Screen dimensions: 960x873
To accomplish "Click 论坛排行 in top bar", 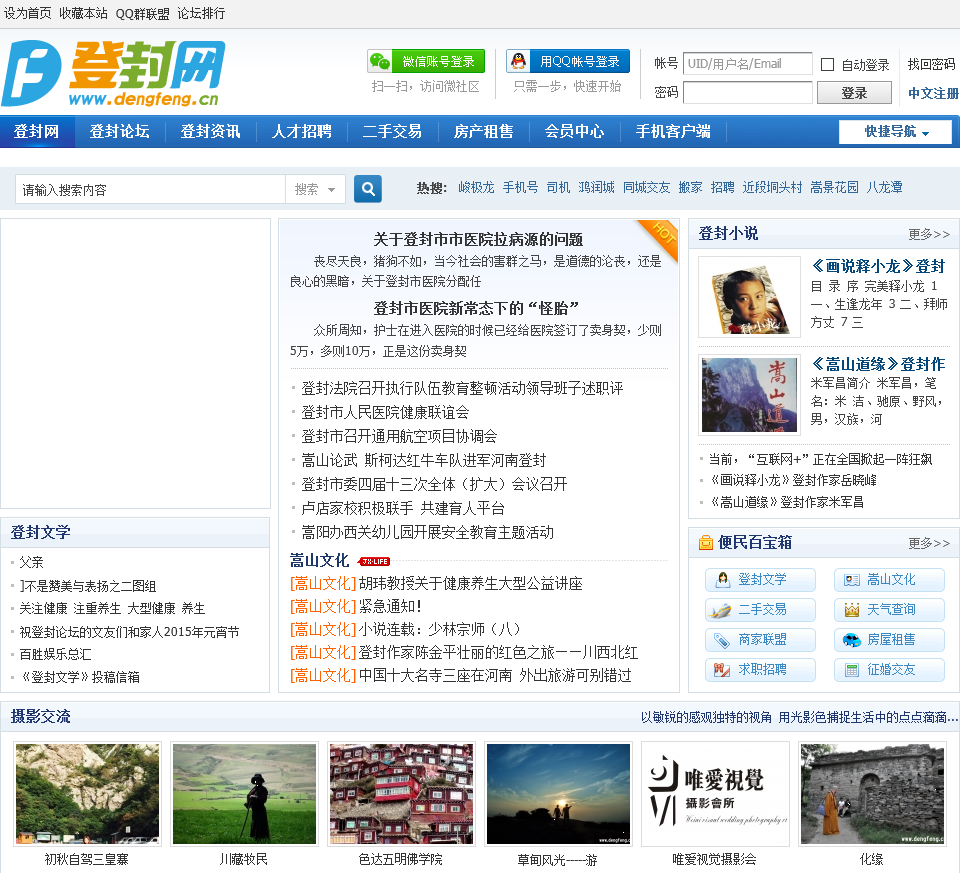I will point(201,13).
